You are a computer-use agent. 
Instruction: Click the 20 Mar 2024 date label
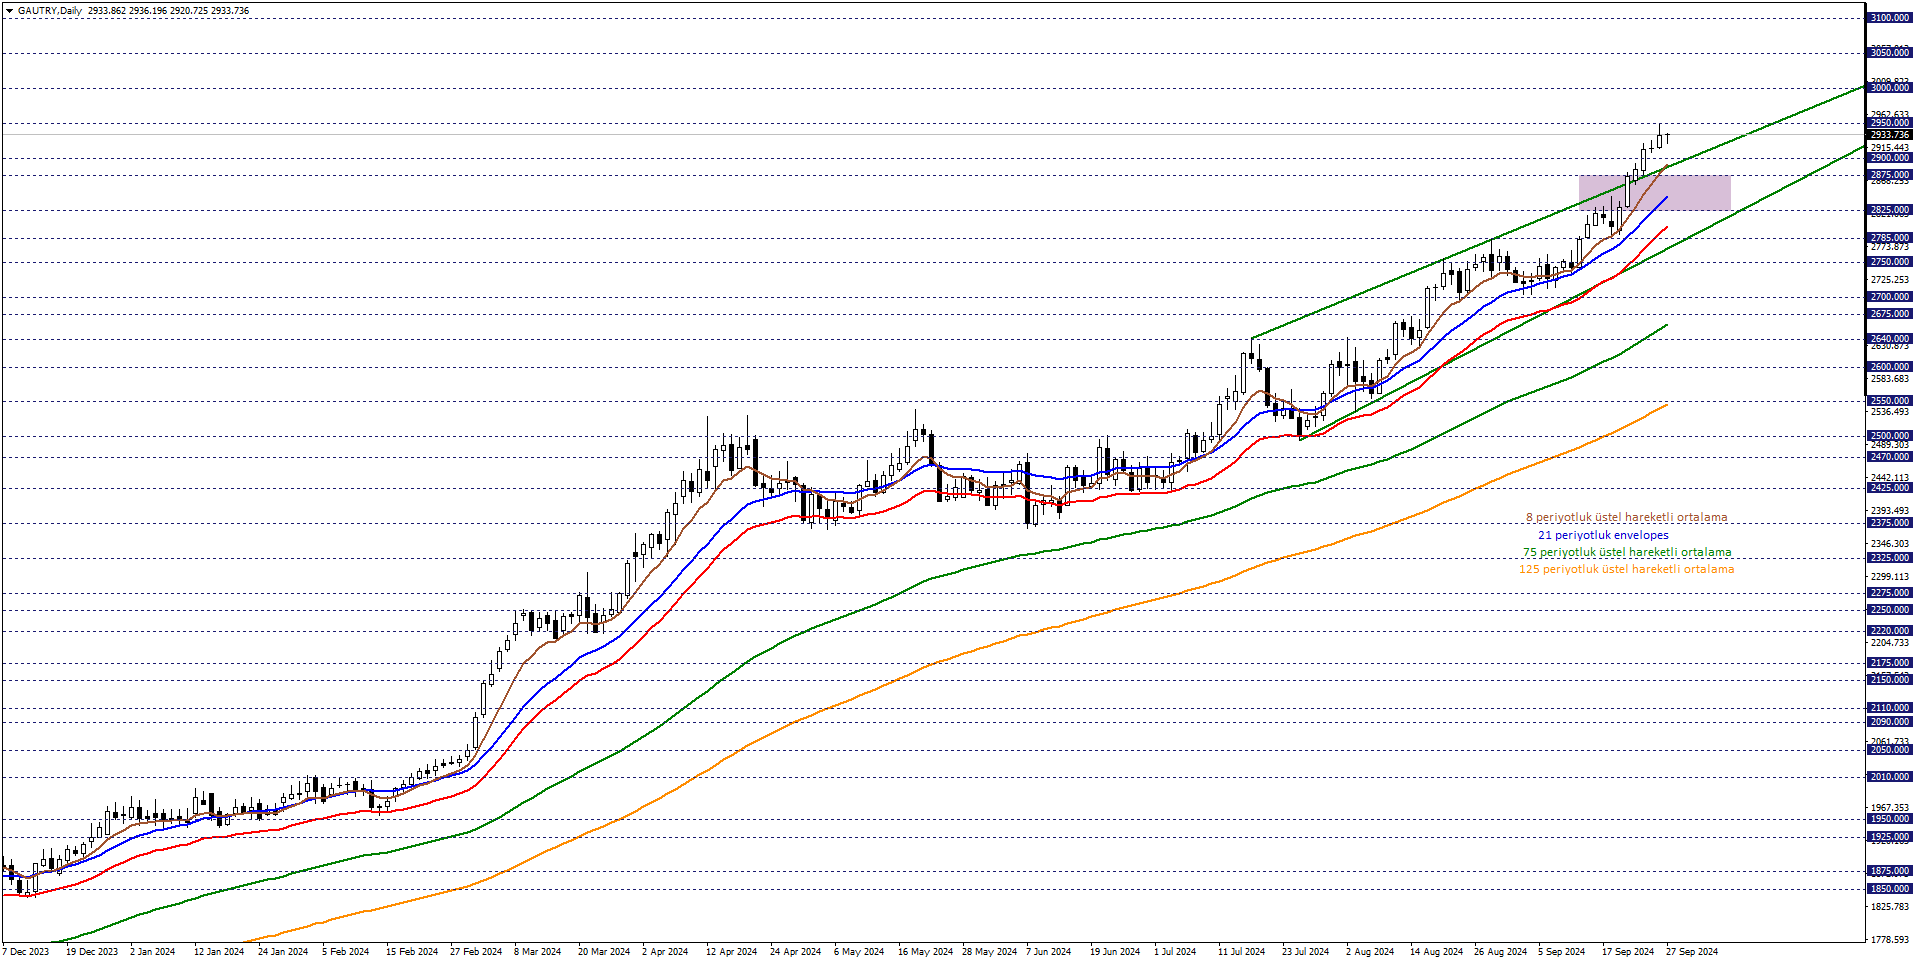(x=604, y=952)
